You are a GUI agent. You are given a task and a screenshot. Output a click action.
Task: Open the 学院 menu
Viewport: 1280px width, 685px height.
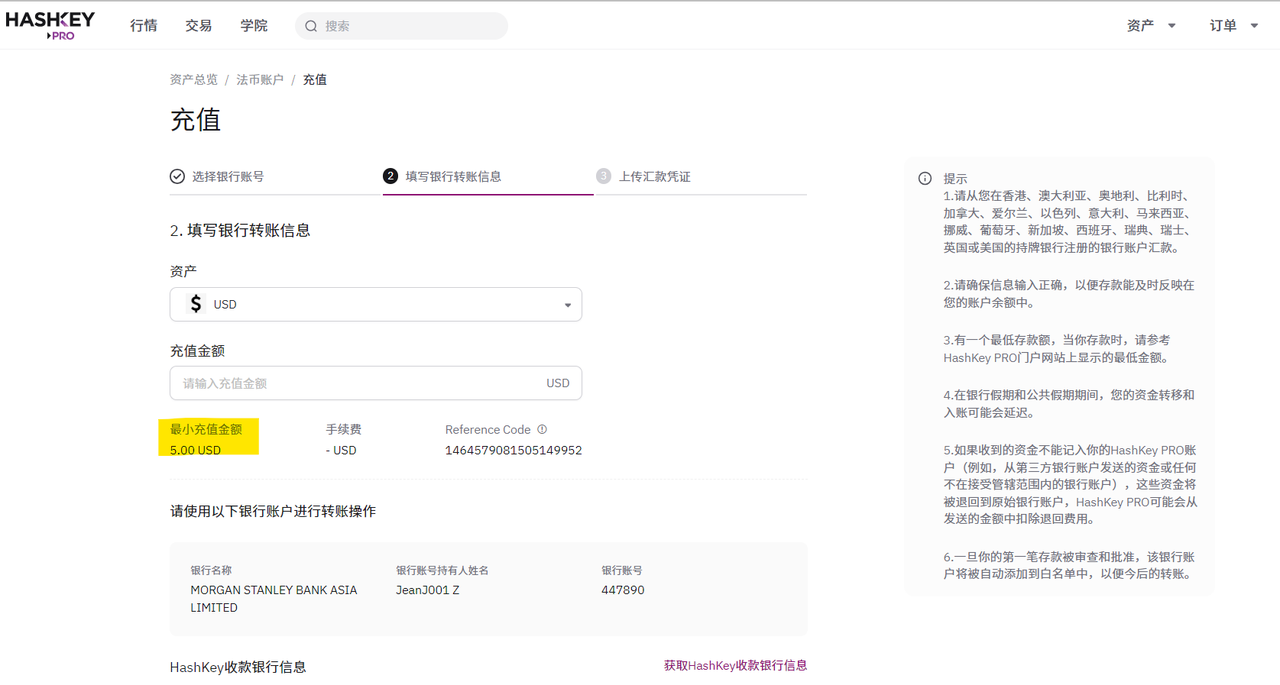coord(254,26)
